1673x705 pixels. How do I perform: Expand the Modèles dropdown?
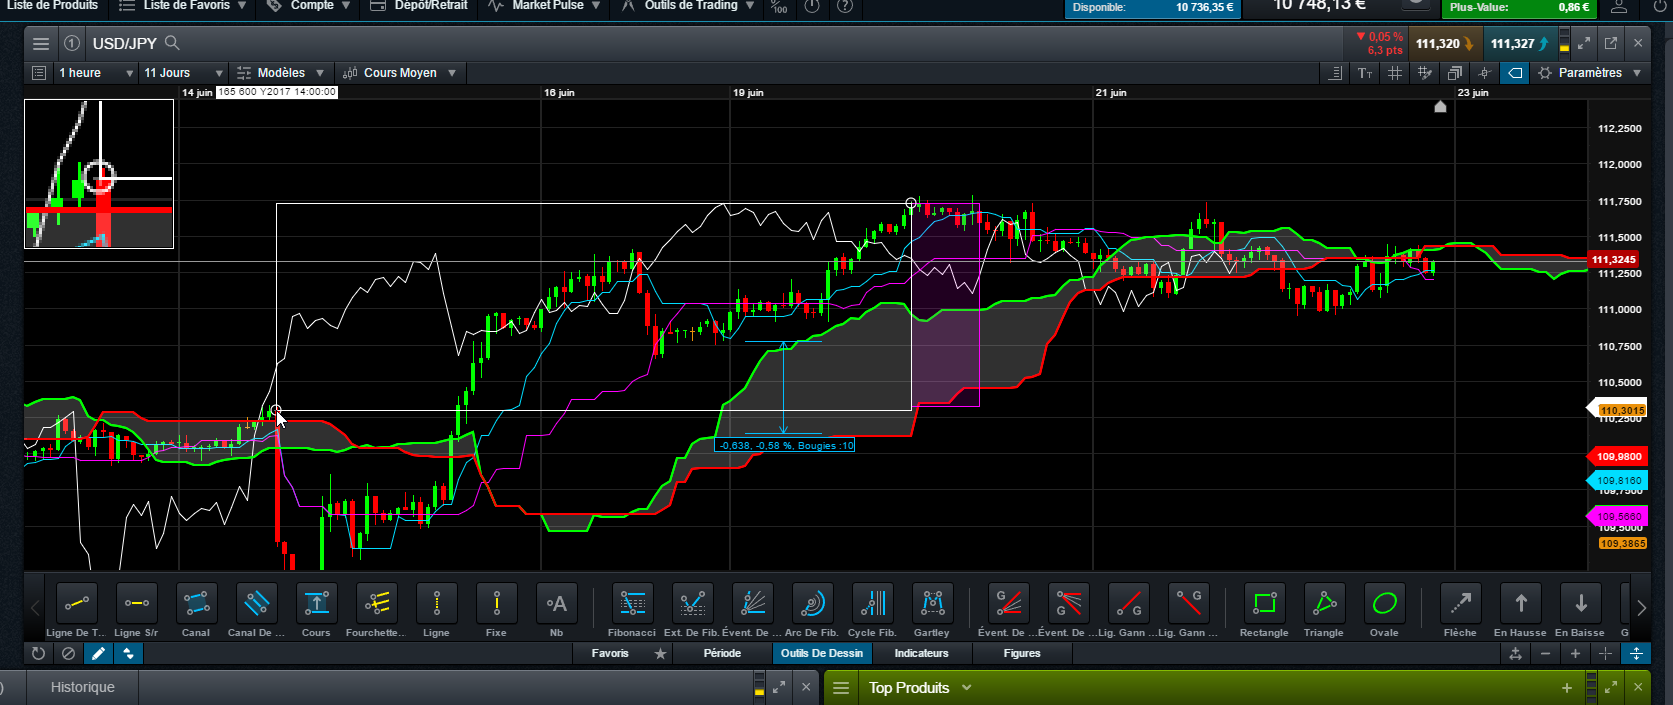pyautogui.click(x=280, y=73)
